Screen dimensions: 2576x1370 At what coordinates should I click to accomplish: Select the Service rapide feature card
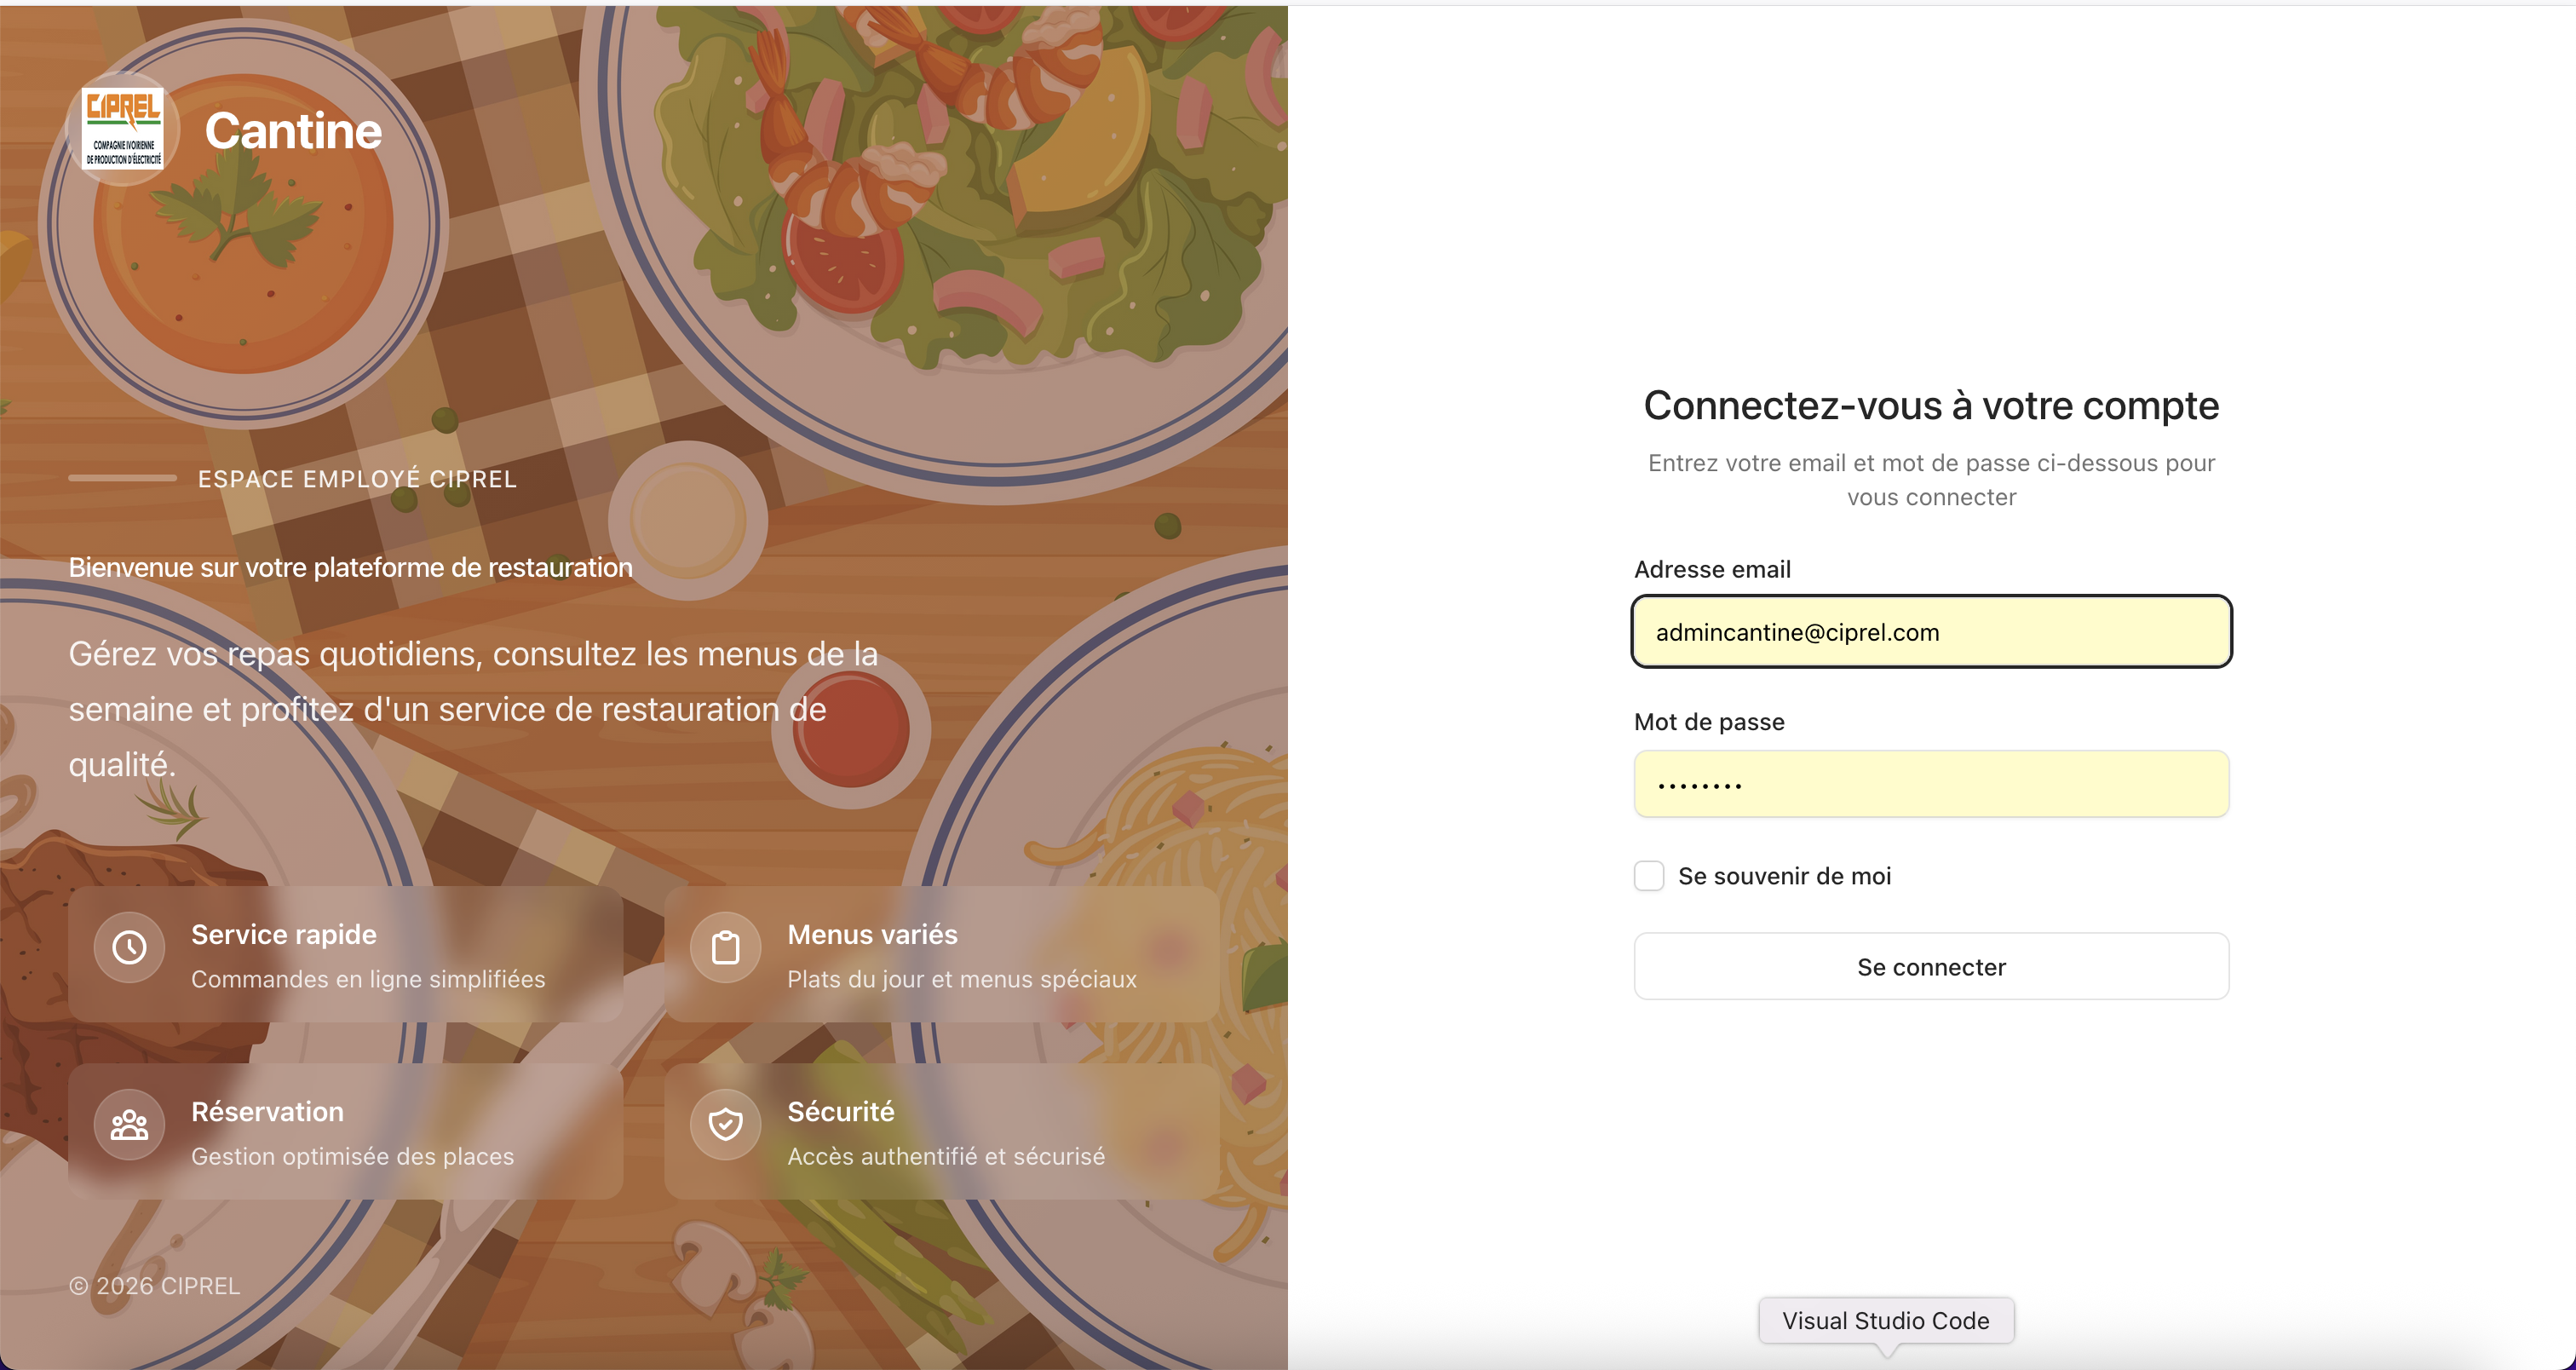click(345, 954)
